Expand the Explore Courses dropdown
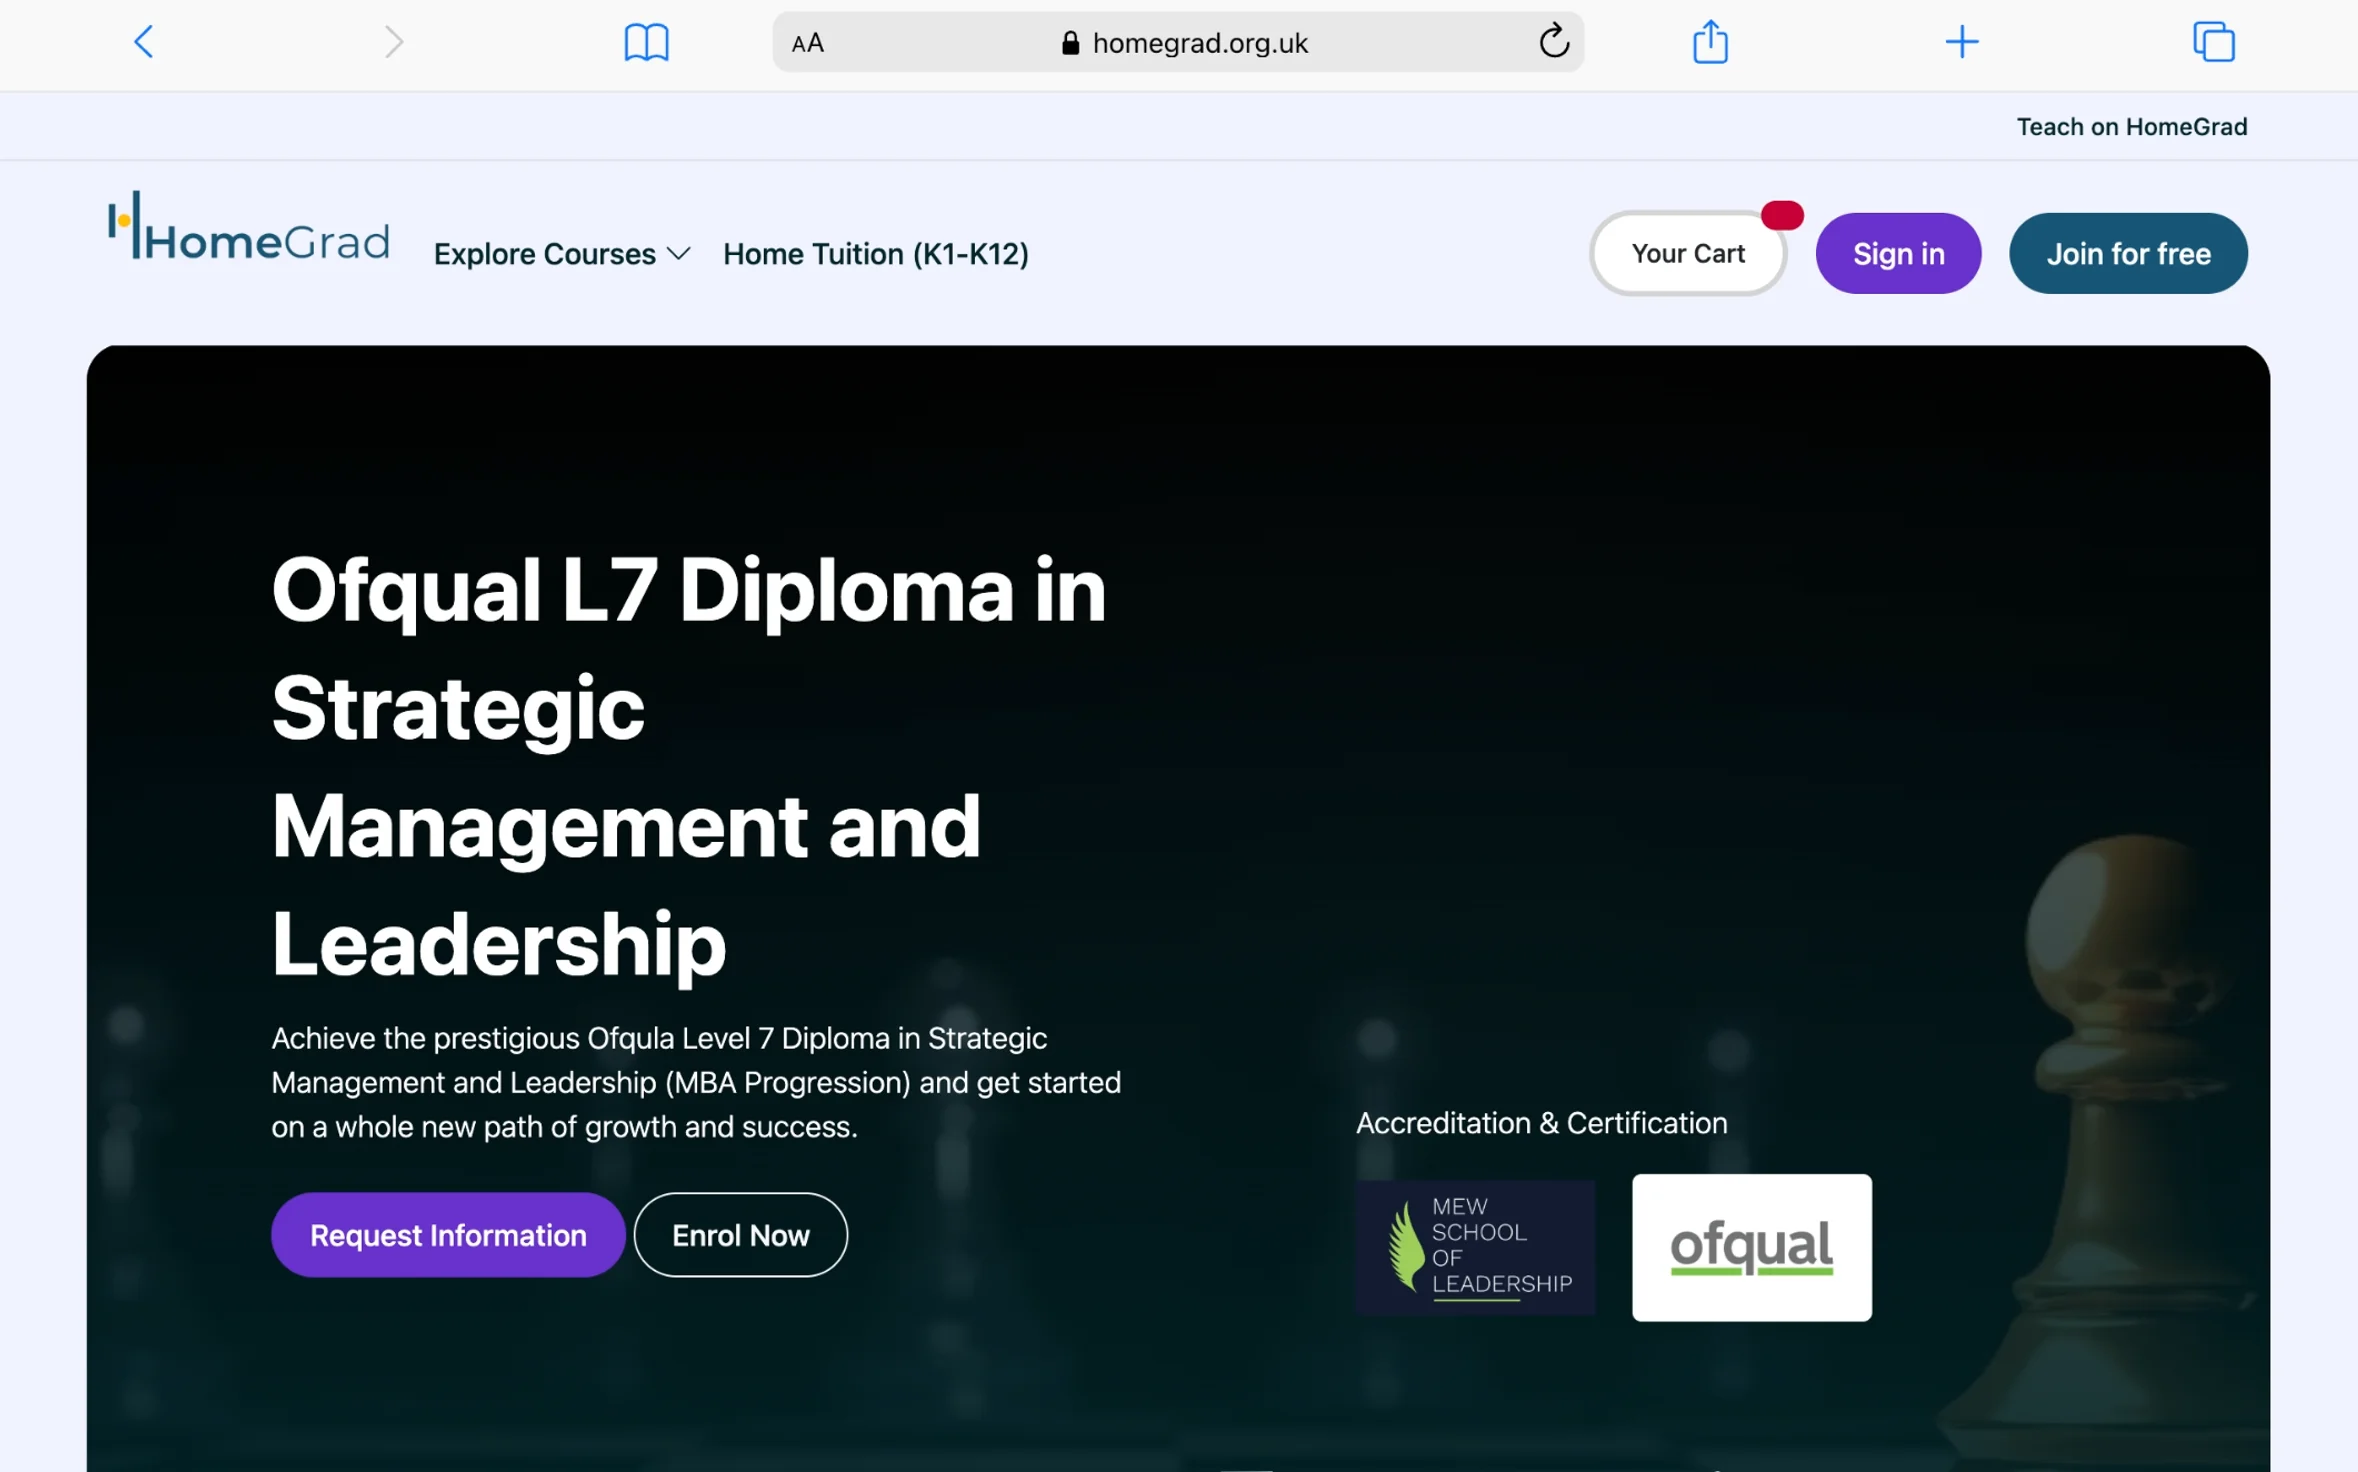This screenshot has width=2358, height=1472. [x=560, y=254]
